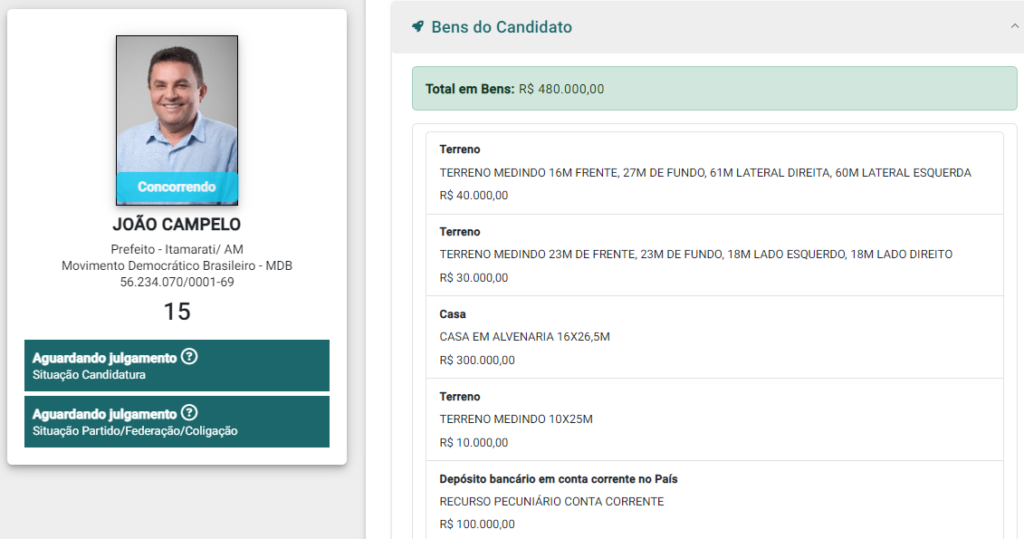Click the Total em Bens R$ 480.000,00 banner

(x=714, y=89)
